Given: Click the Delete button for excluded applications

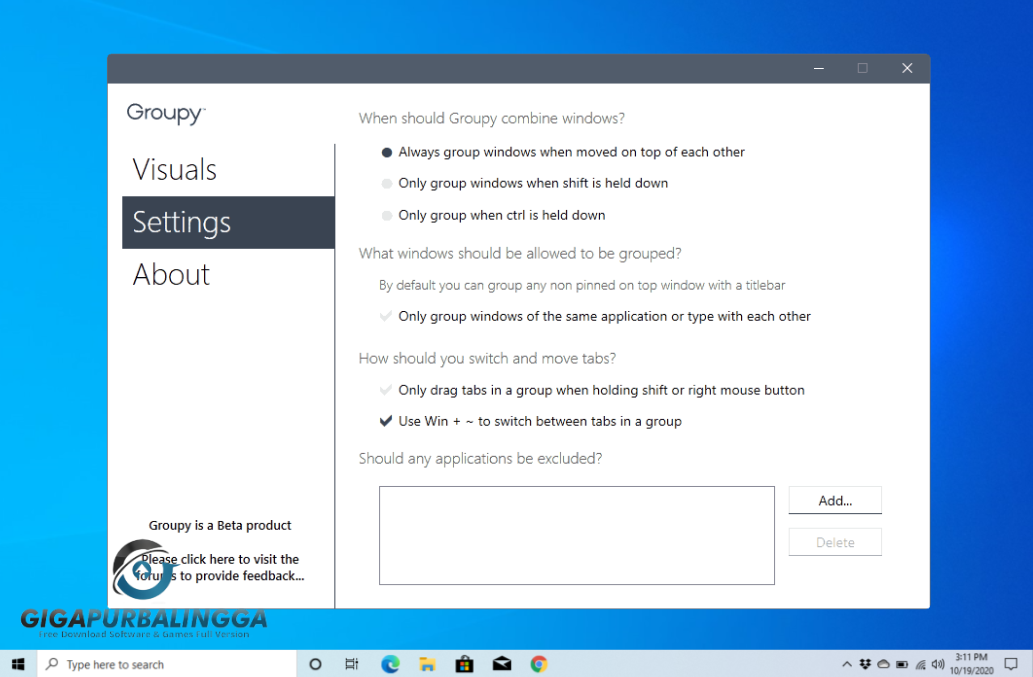Looking at the screenshot, I should [835, 541].
